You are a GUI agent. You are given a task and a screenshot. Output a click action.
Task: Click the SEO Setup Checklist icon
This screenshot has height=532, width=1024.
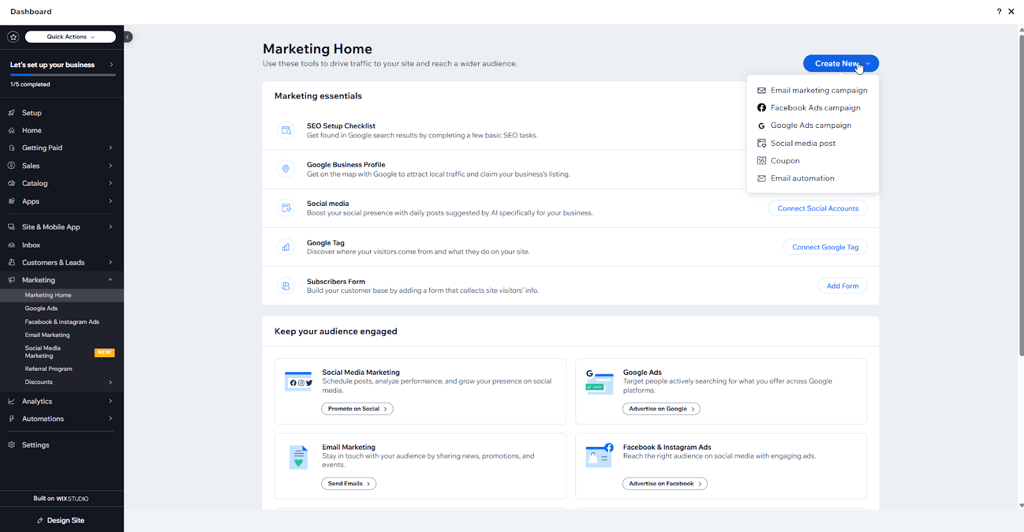click(285, 131)
